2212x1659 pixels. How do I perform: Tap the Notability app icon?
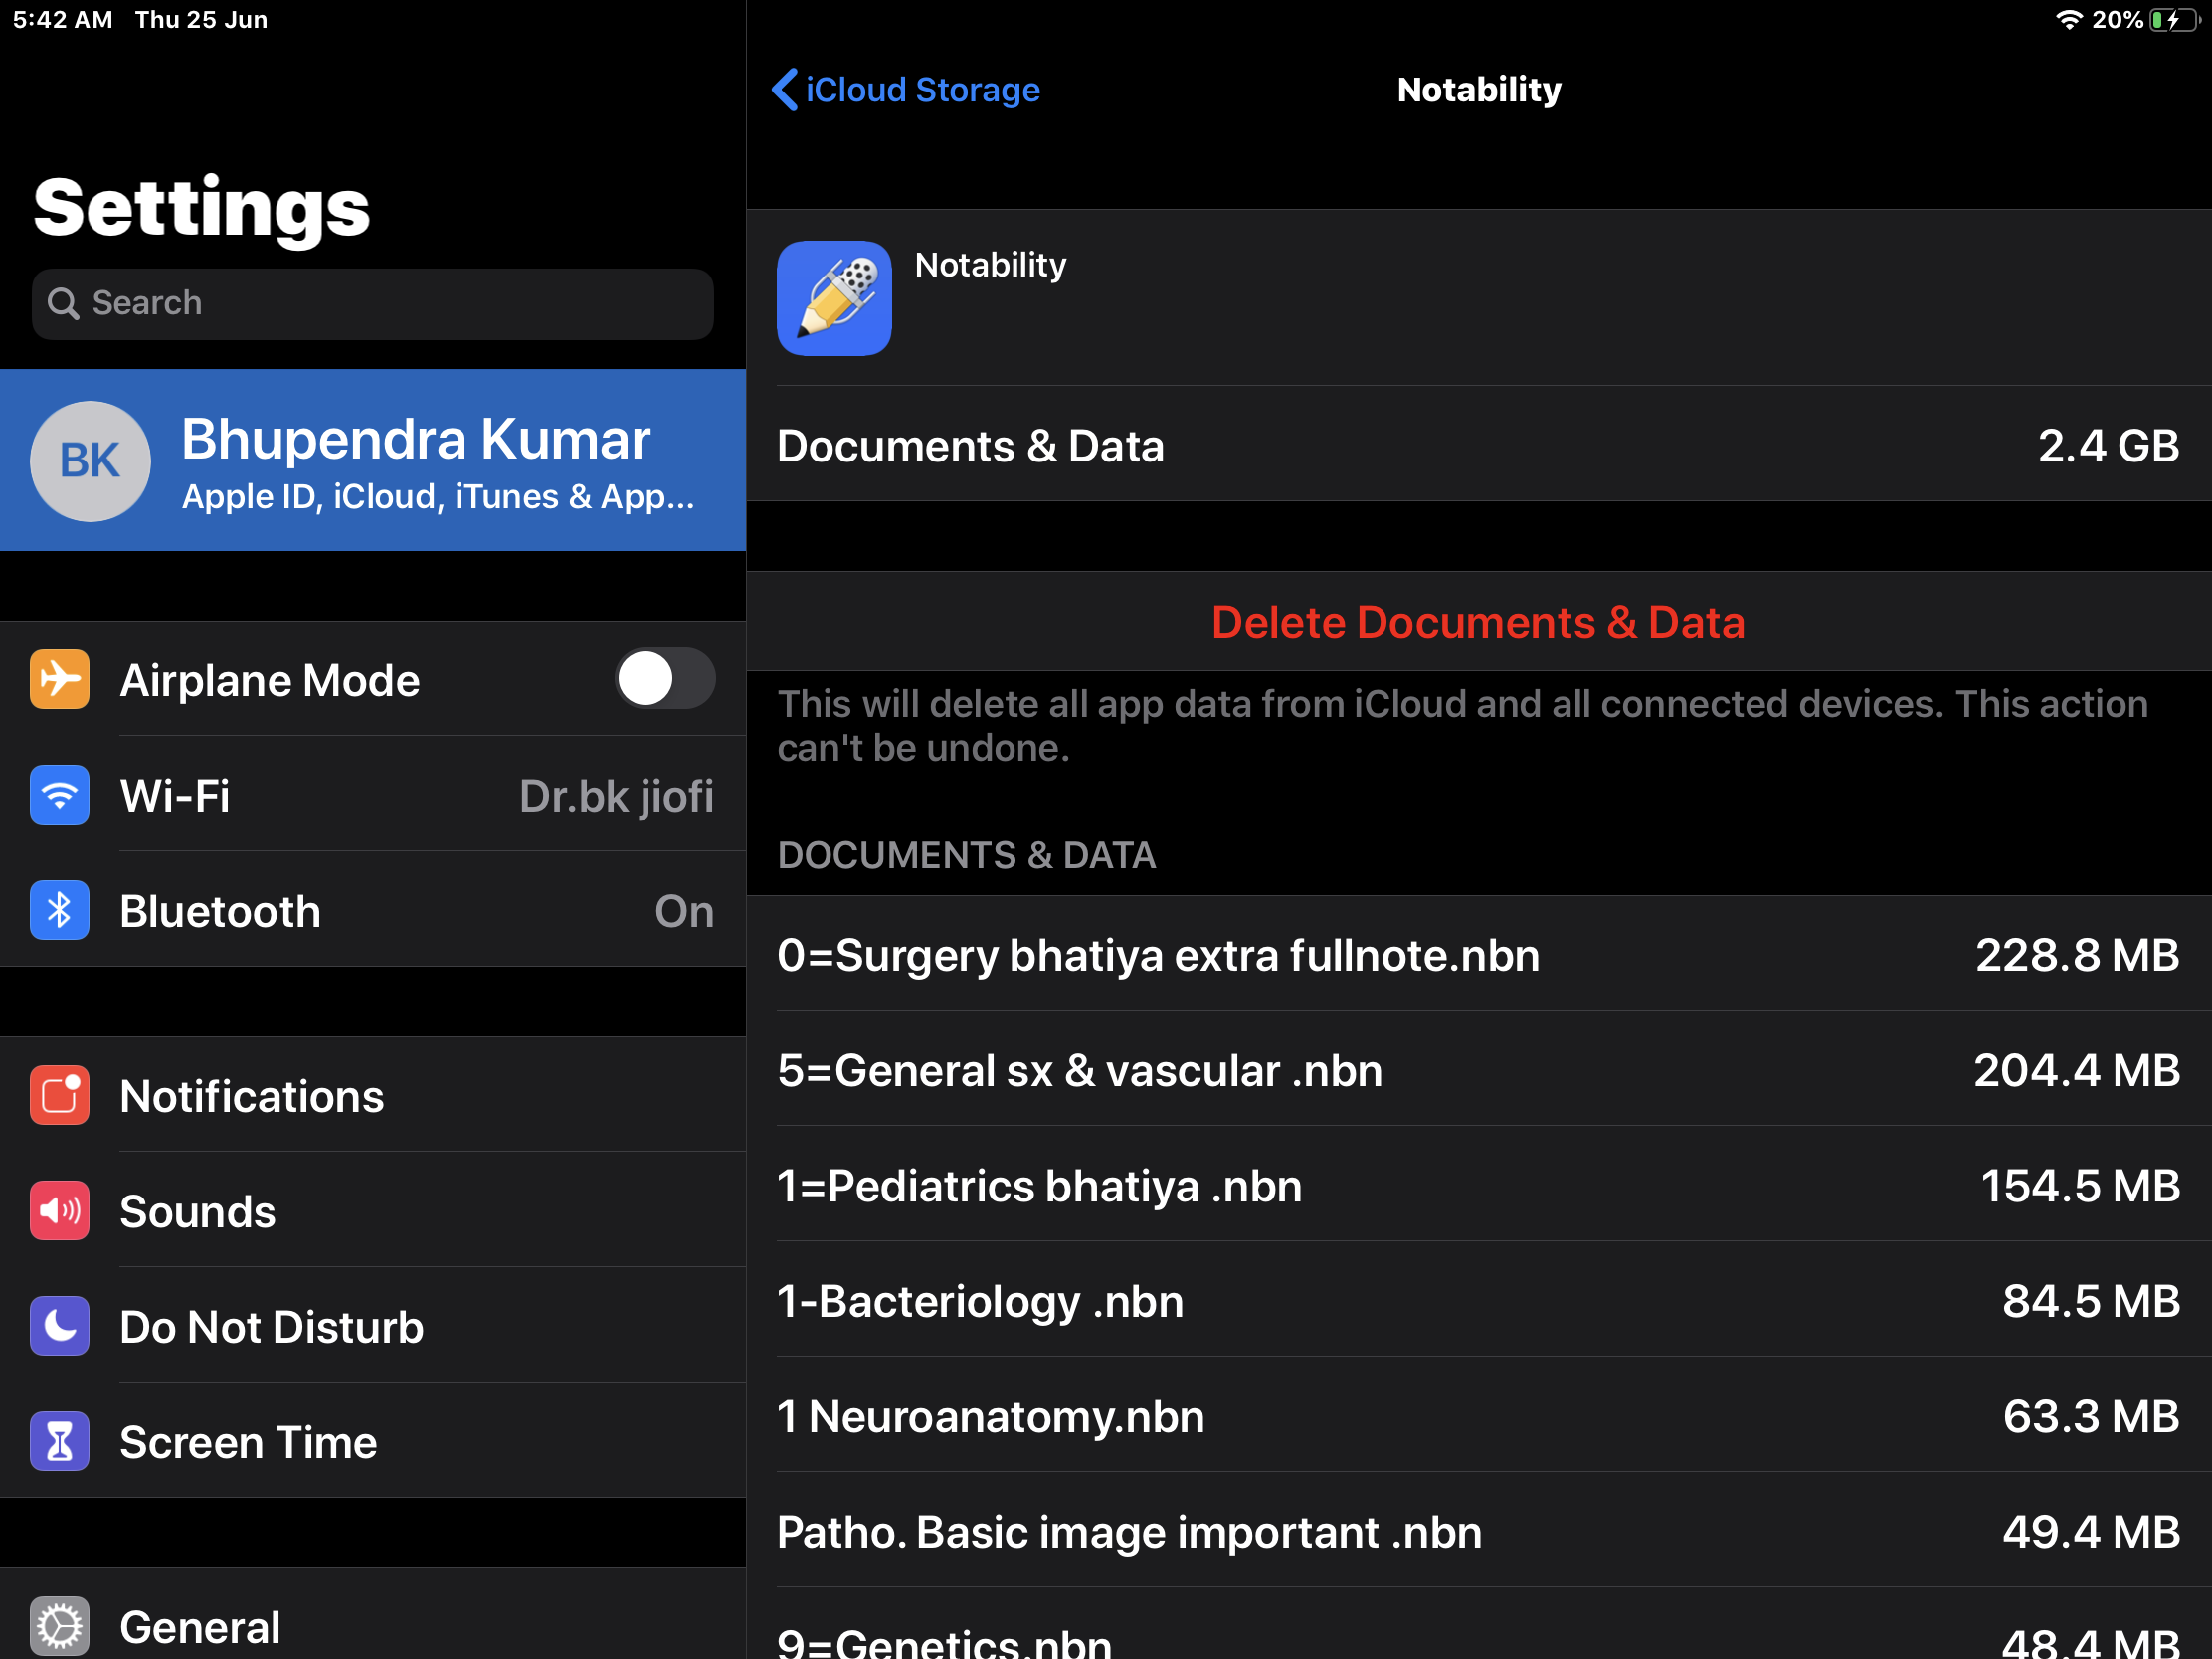click(834, 298)
